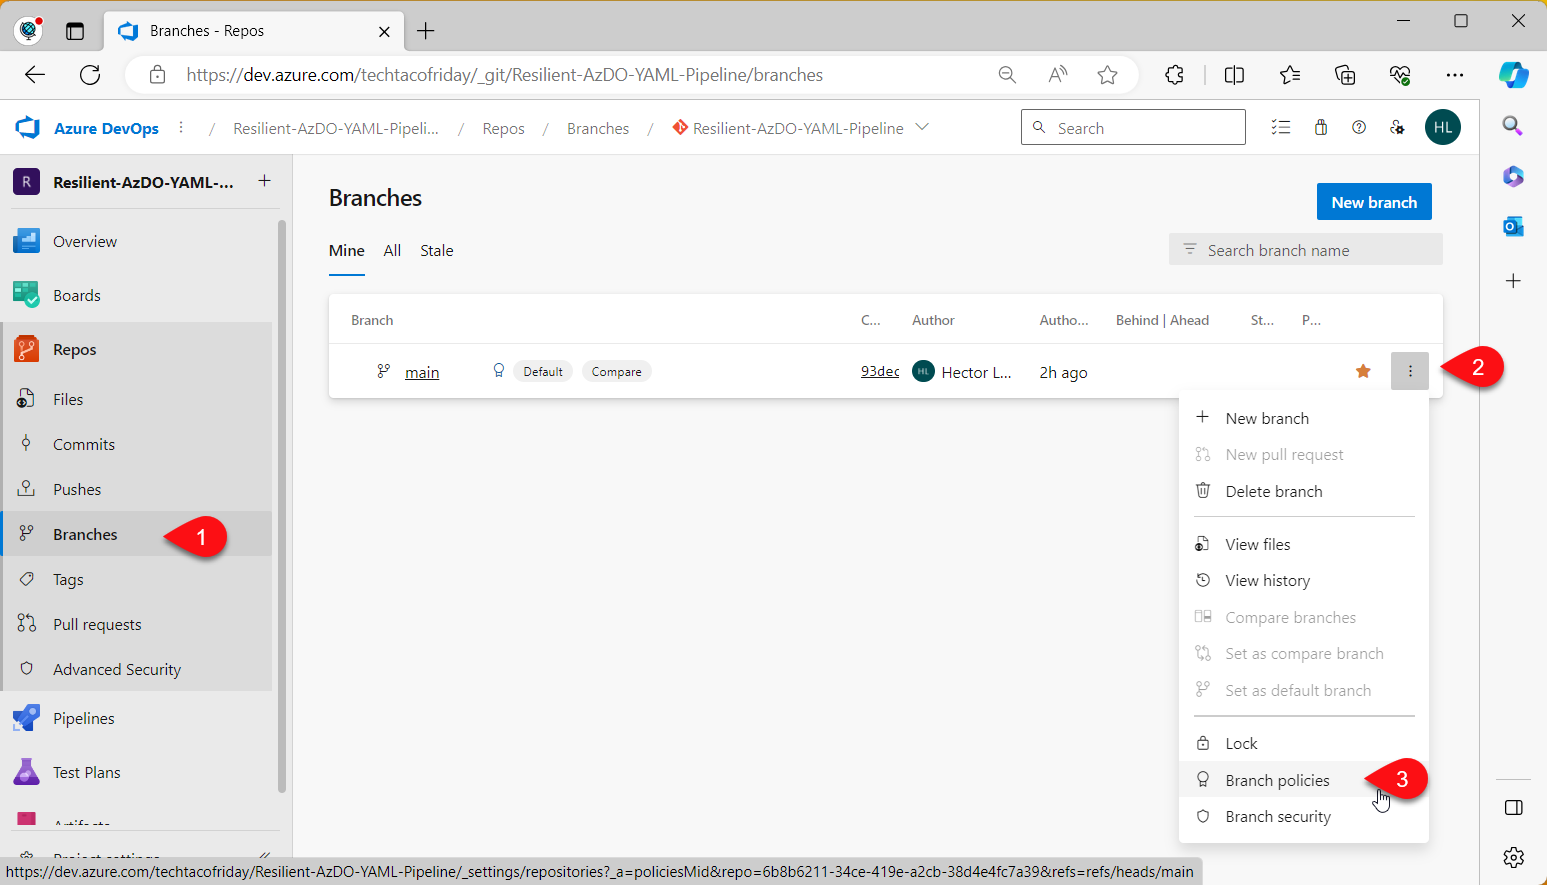Open Tags under Repos

point(138,579)
